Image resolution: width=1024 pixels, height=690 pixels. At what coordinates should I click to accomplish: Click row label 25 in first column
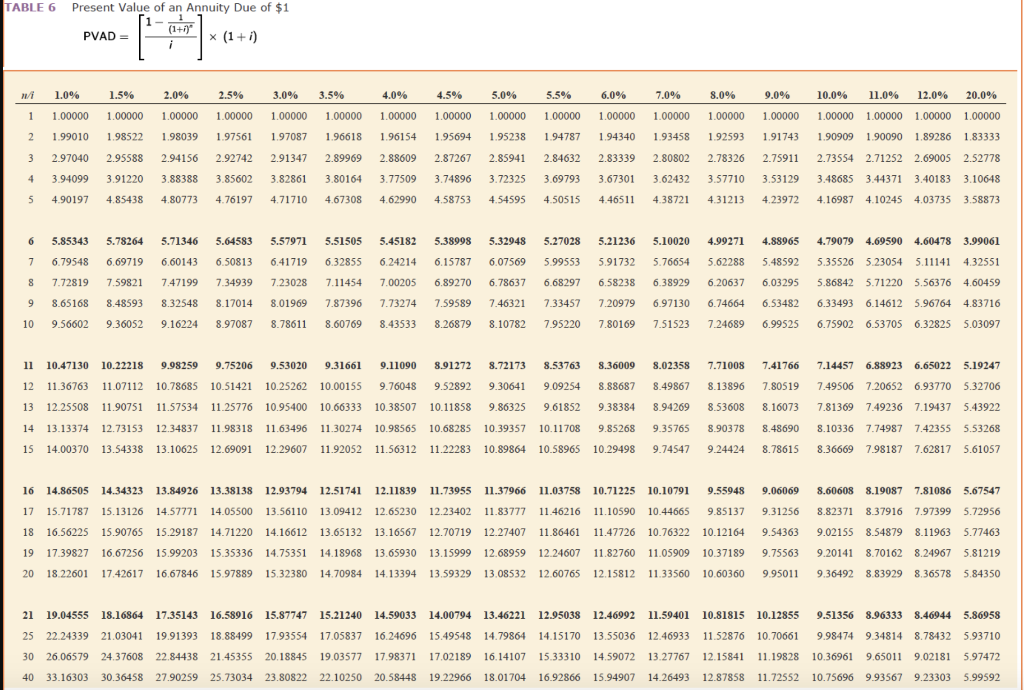pos(28,636)
